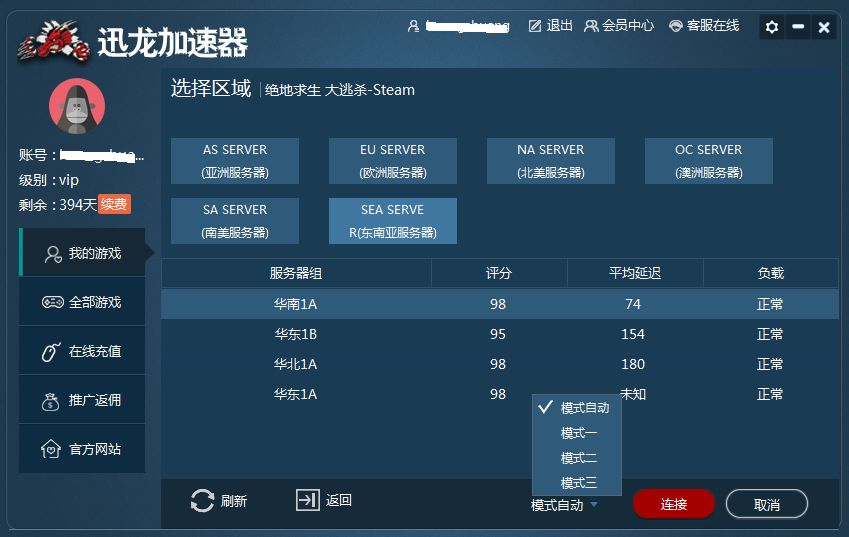This screenshot has width=849, height=537.
Task: Click the money bag icon for 推广返佣
Action: (51, 401)
